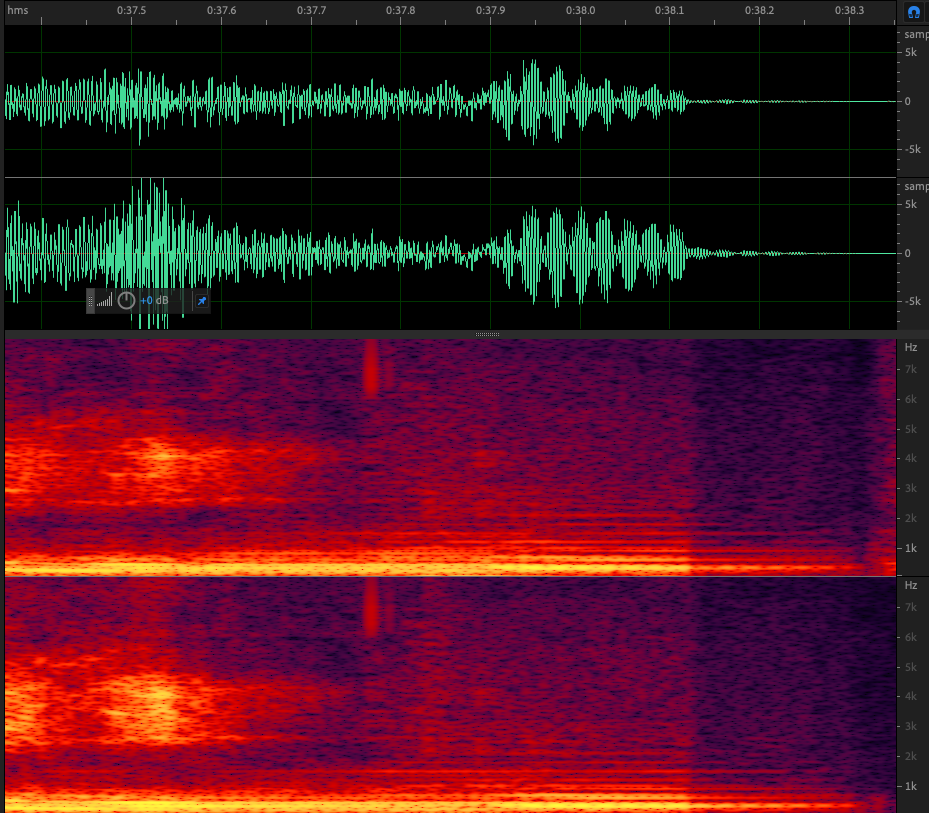Click the lower spectrogram Hz scale label
The image size is (929, 813).
[x=911, y=585]
